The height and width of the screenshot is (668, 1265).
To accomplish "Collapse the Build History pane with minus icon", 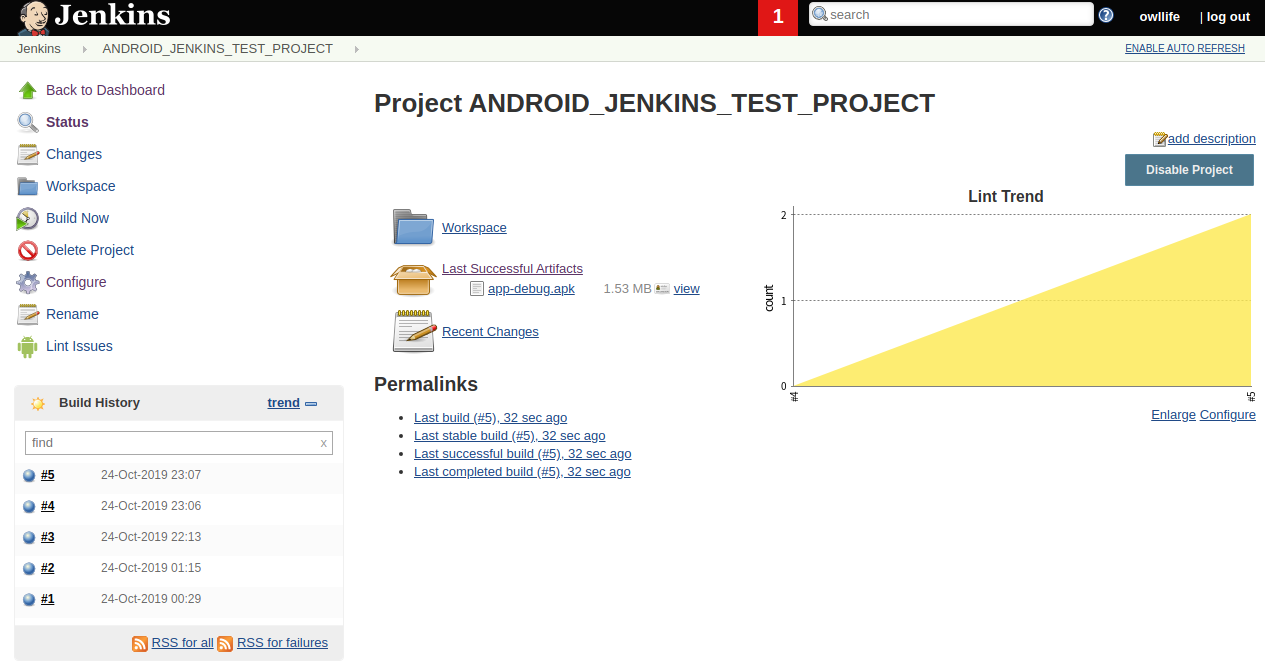I will 311,404.
